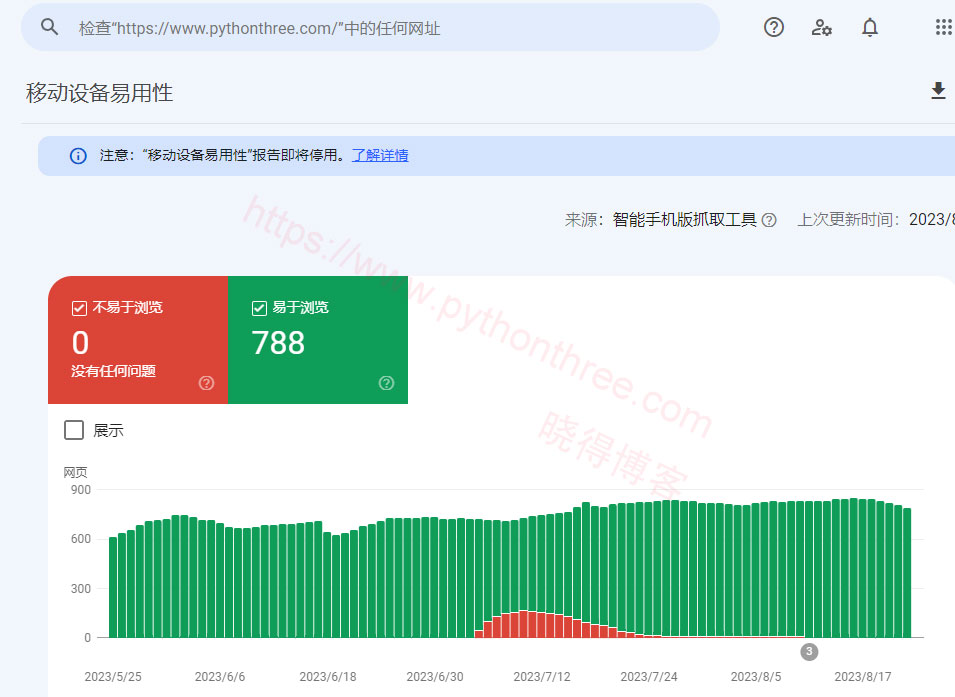Show notifications via the bell icon
Viewport: 955px width, 697px height.
(x=870, y=27)
